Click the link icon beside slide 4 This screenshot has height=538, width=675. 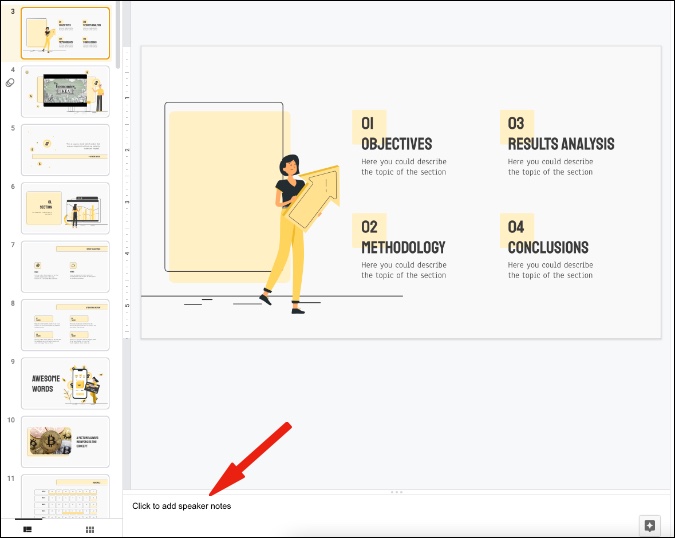click(x=10, y=83)
